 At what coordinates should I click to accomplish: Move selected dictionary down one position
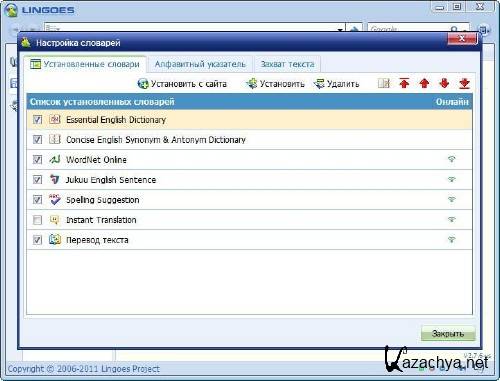444,83
